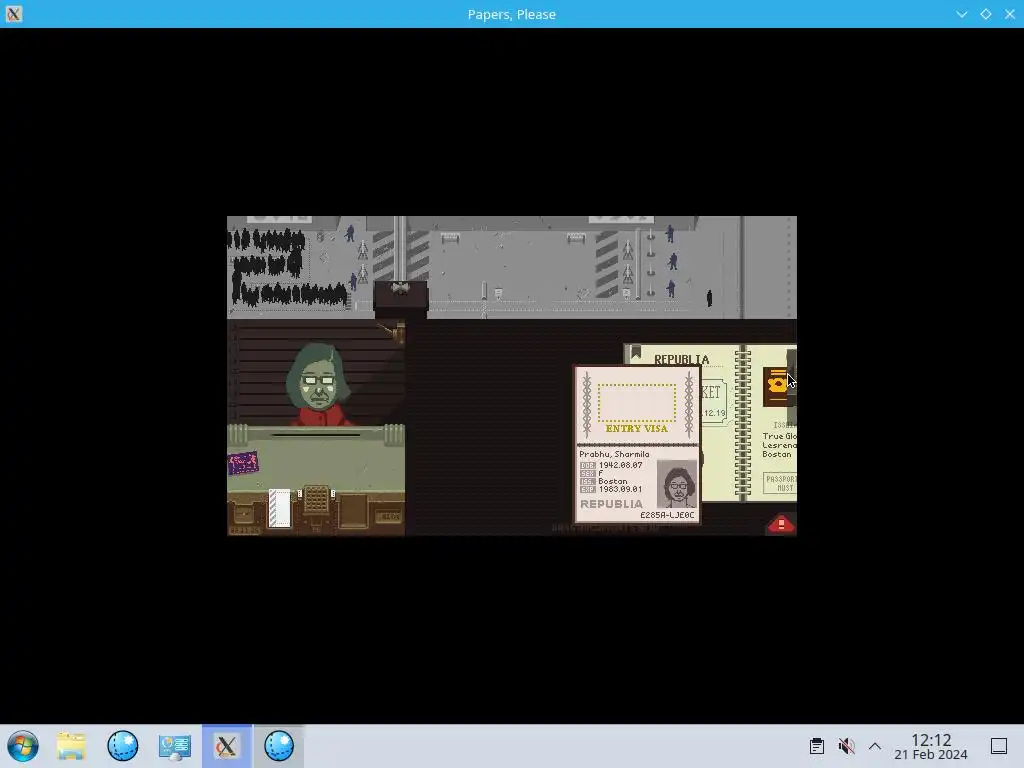Open the system settings taskbar icon
1024x768 pixels.
(174, 746)
